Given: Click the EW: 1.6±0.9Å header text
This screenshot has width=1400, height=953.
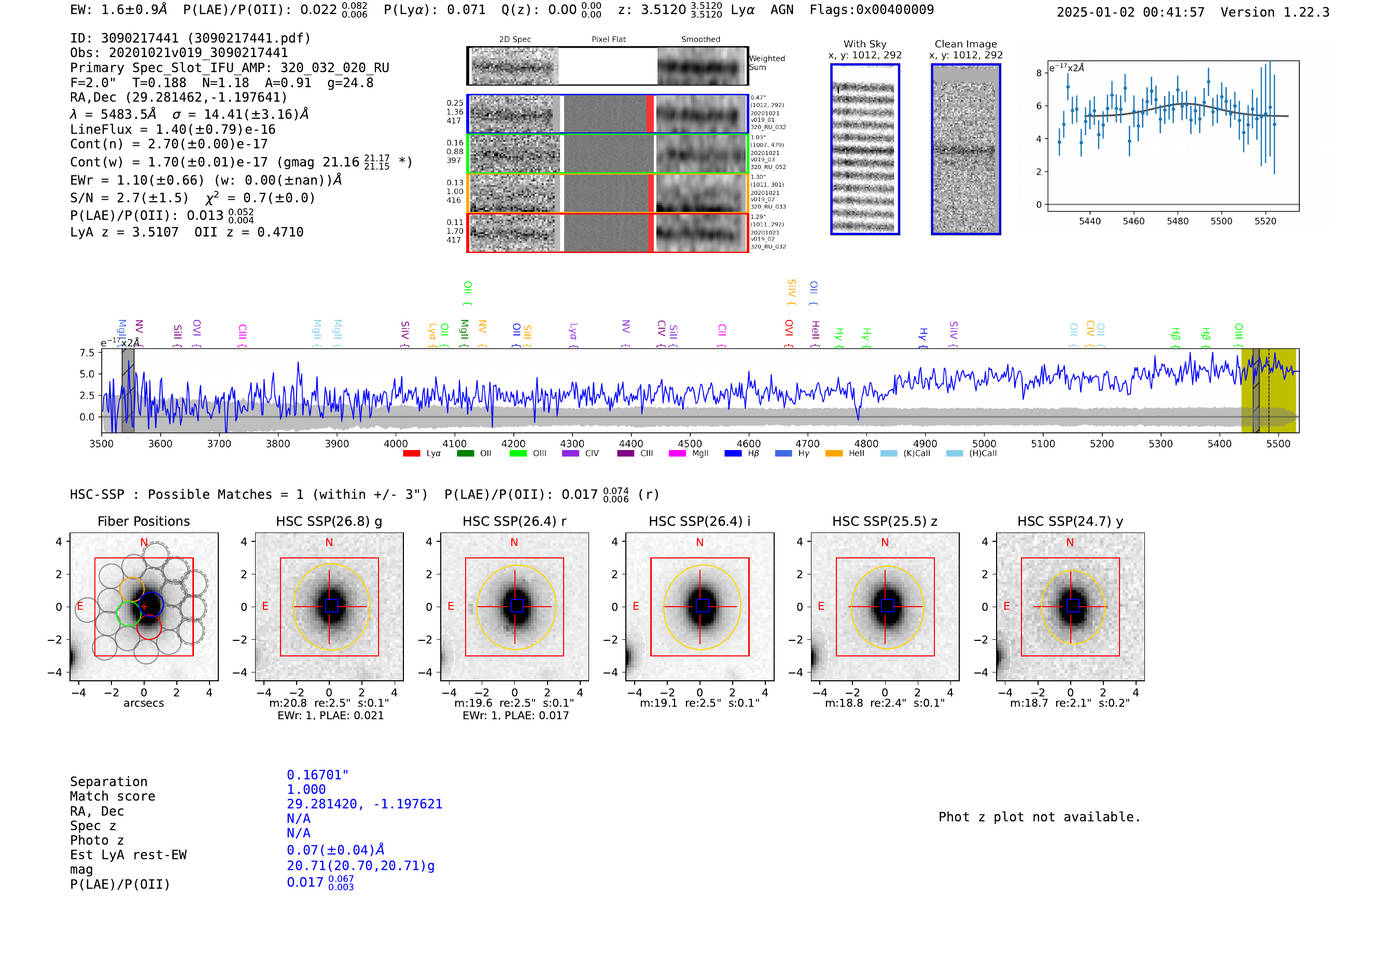Looking at the screenshot, I should coord(119,10).
